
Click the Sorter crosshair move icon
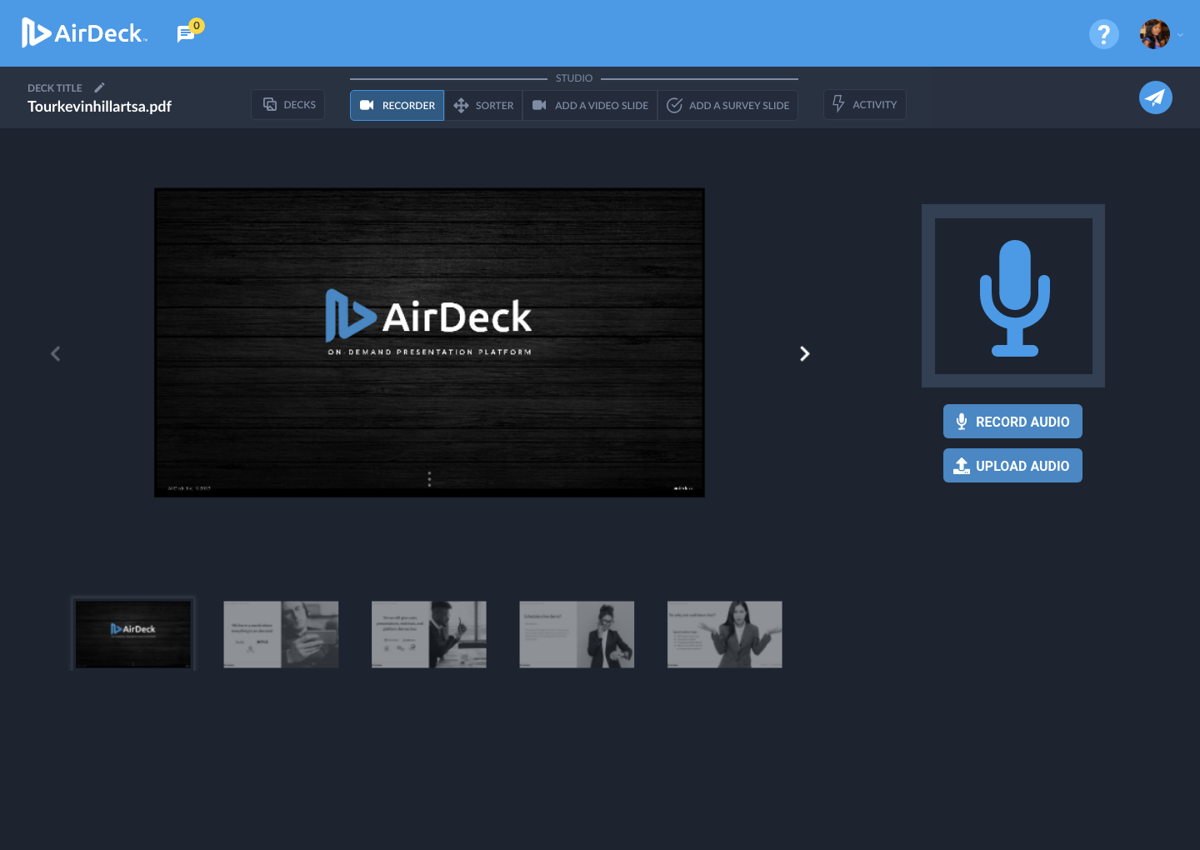(459, 104)
